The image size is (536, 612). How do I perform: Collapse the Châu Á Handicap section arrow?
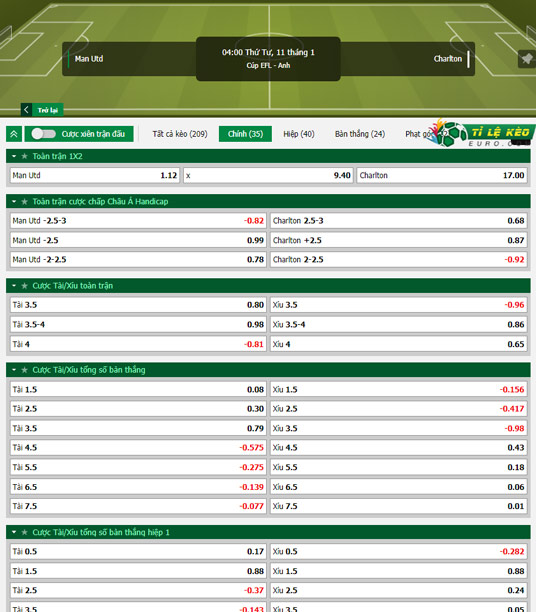pyautogui.click(x=14, y=201)
